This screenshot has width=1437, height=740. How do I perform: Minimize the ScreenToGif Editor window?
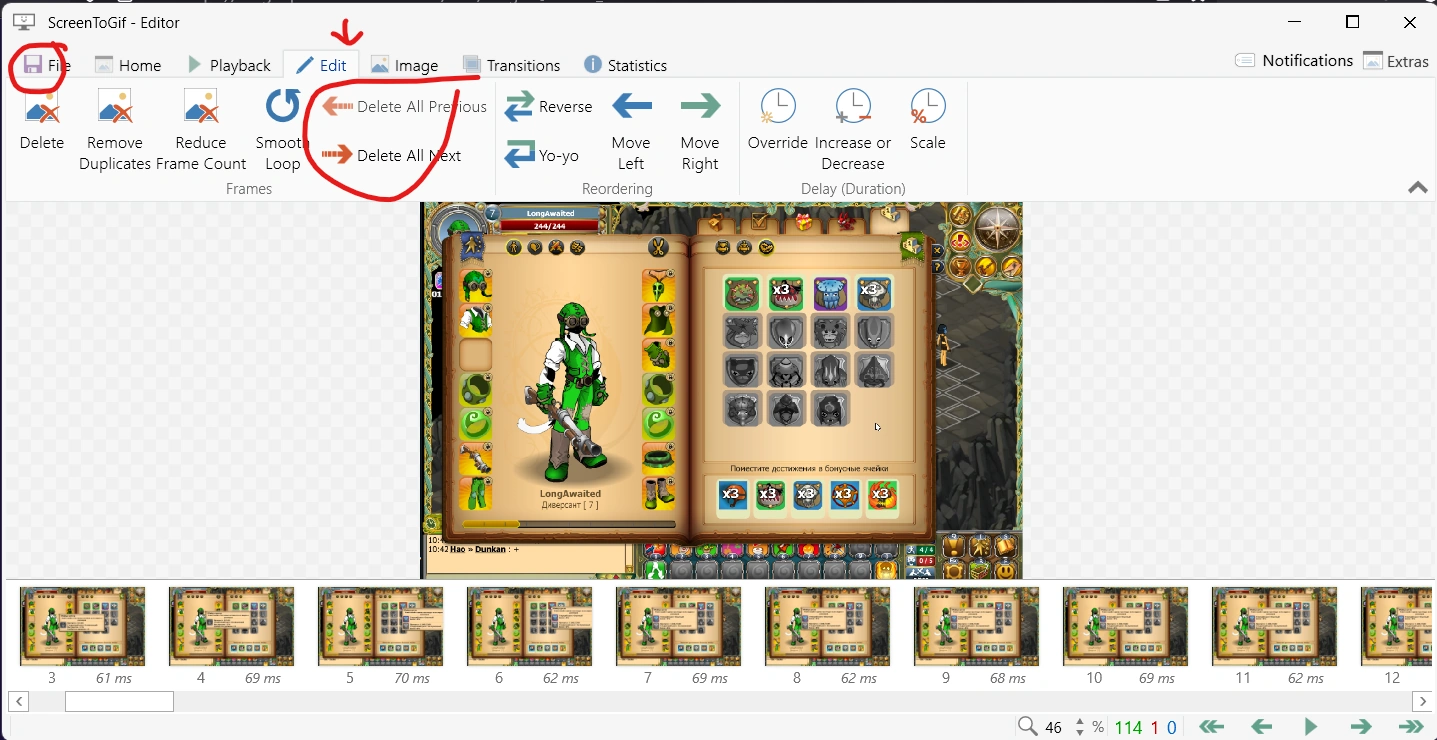(x=1297, y=22)
